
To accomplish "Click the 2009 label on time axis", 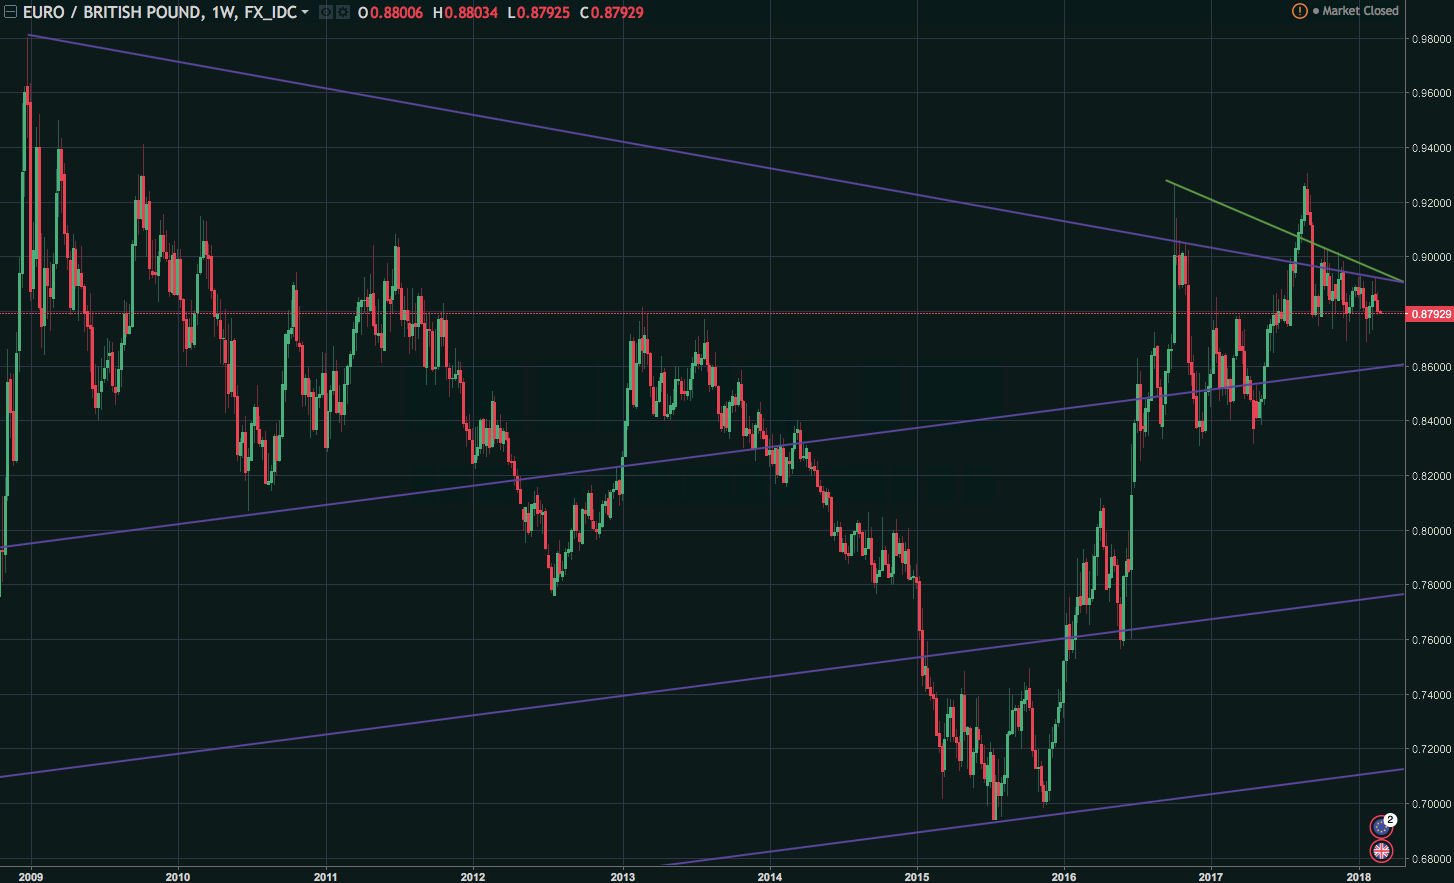I will [x=31, y=876].
